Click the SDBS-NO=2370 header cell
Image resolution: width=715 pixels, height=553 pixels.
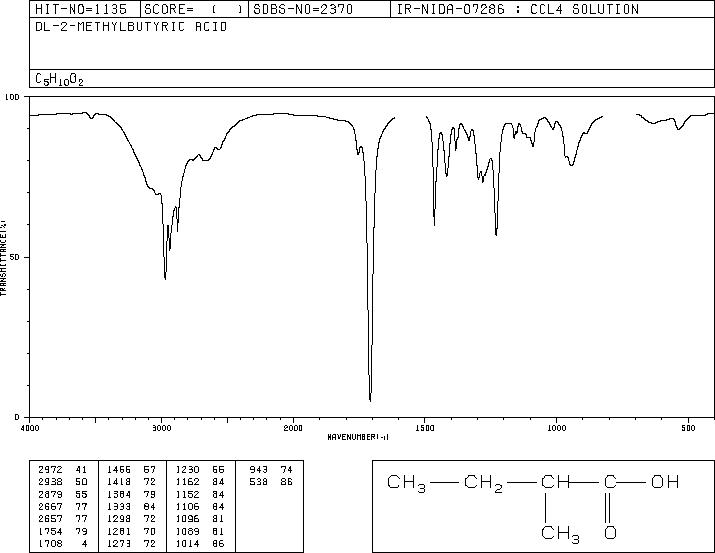(319, 9)
